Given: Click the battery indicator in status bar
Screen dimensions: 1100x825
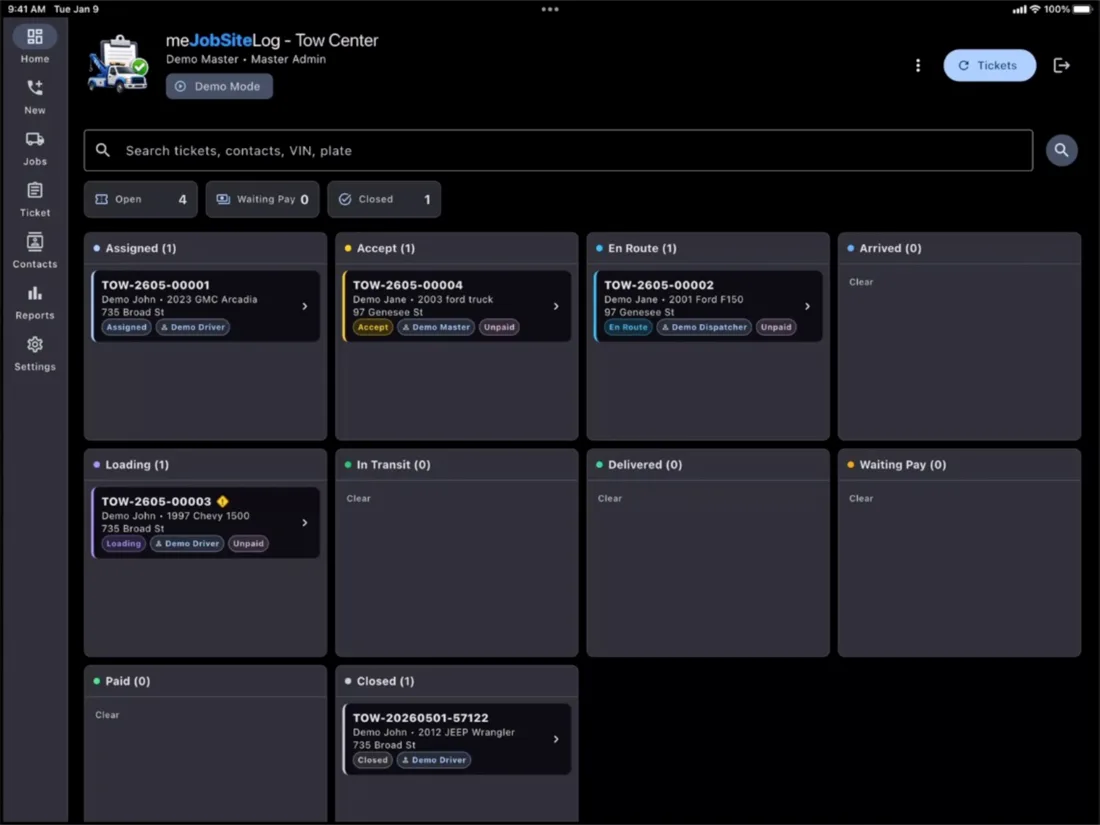Looking at the screenshot, I should (1082, 9).
